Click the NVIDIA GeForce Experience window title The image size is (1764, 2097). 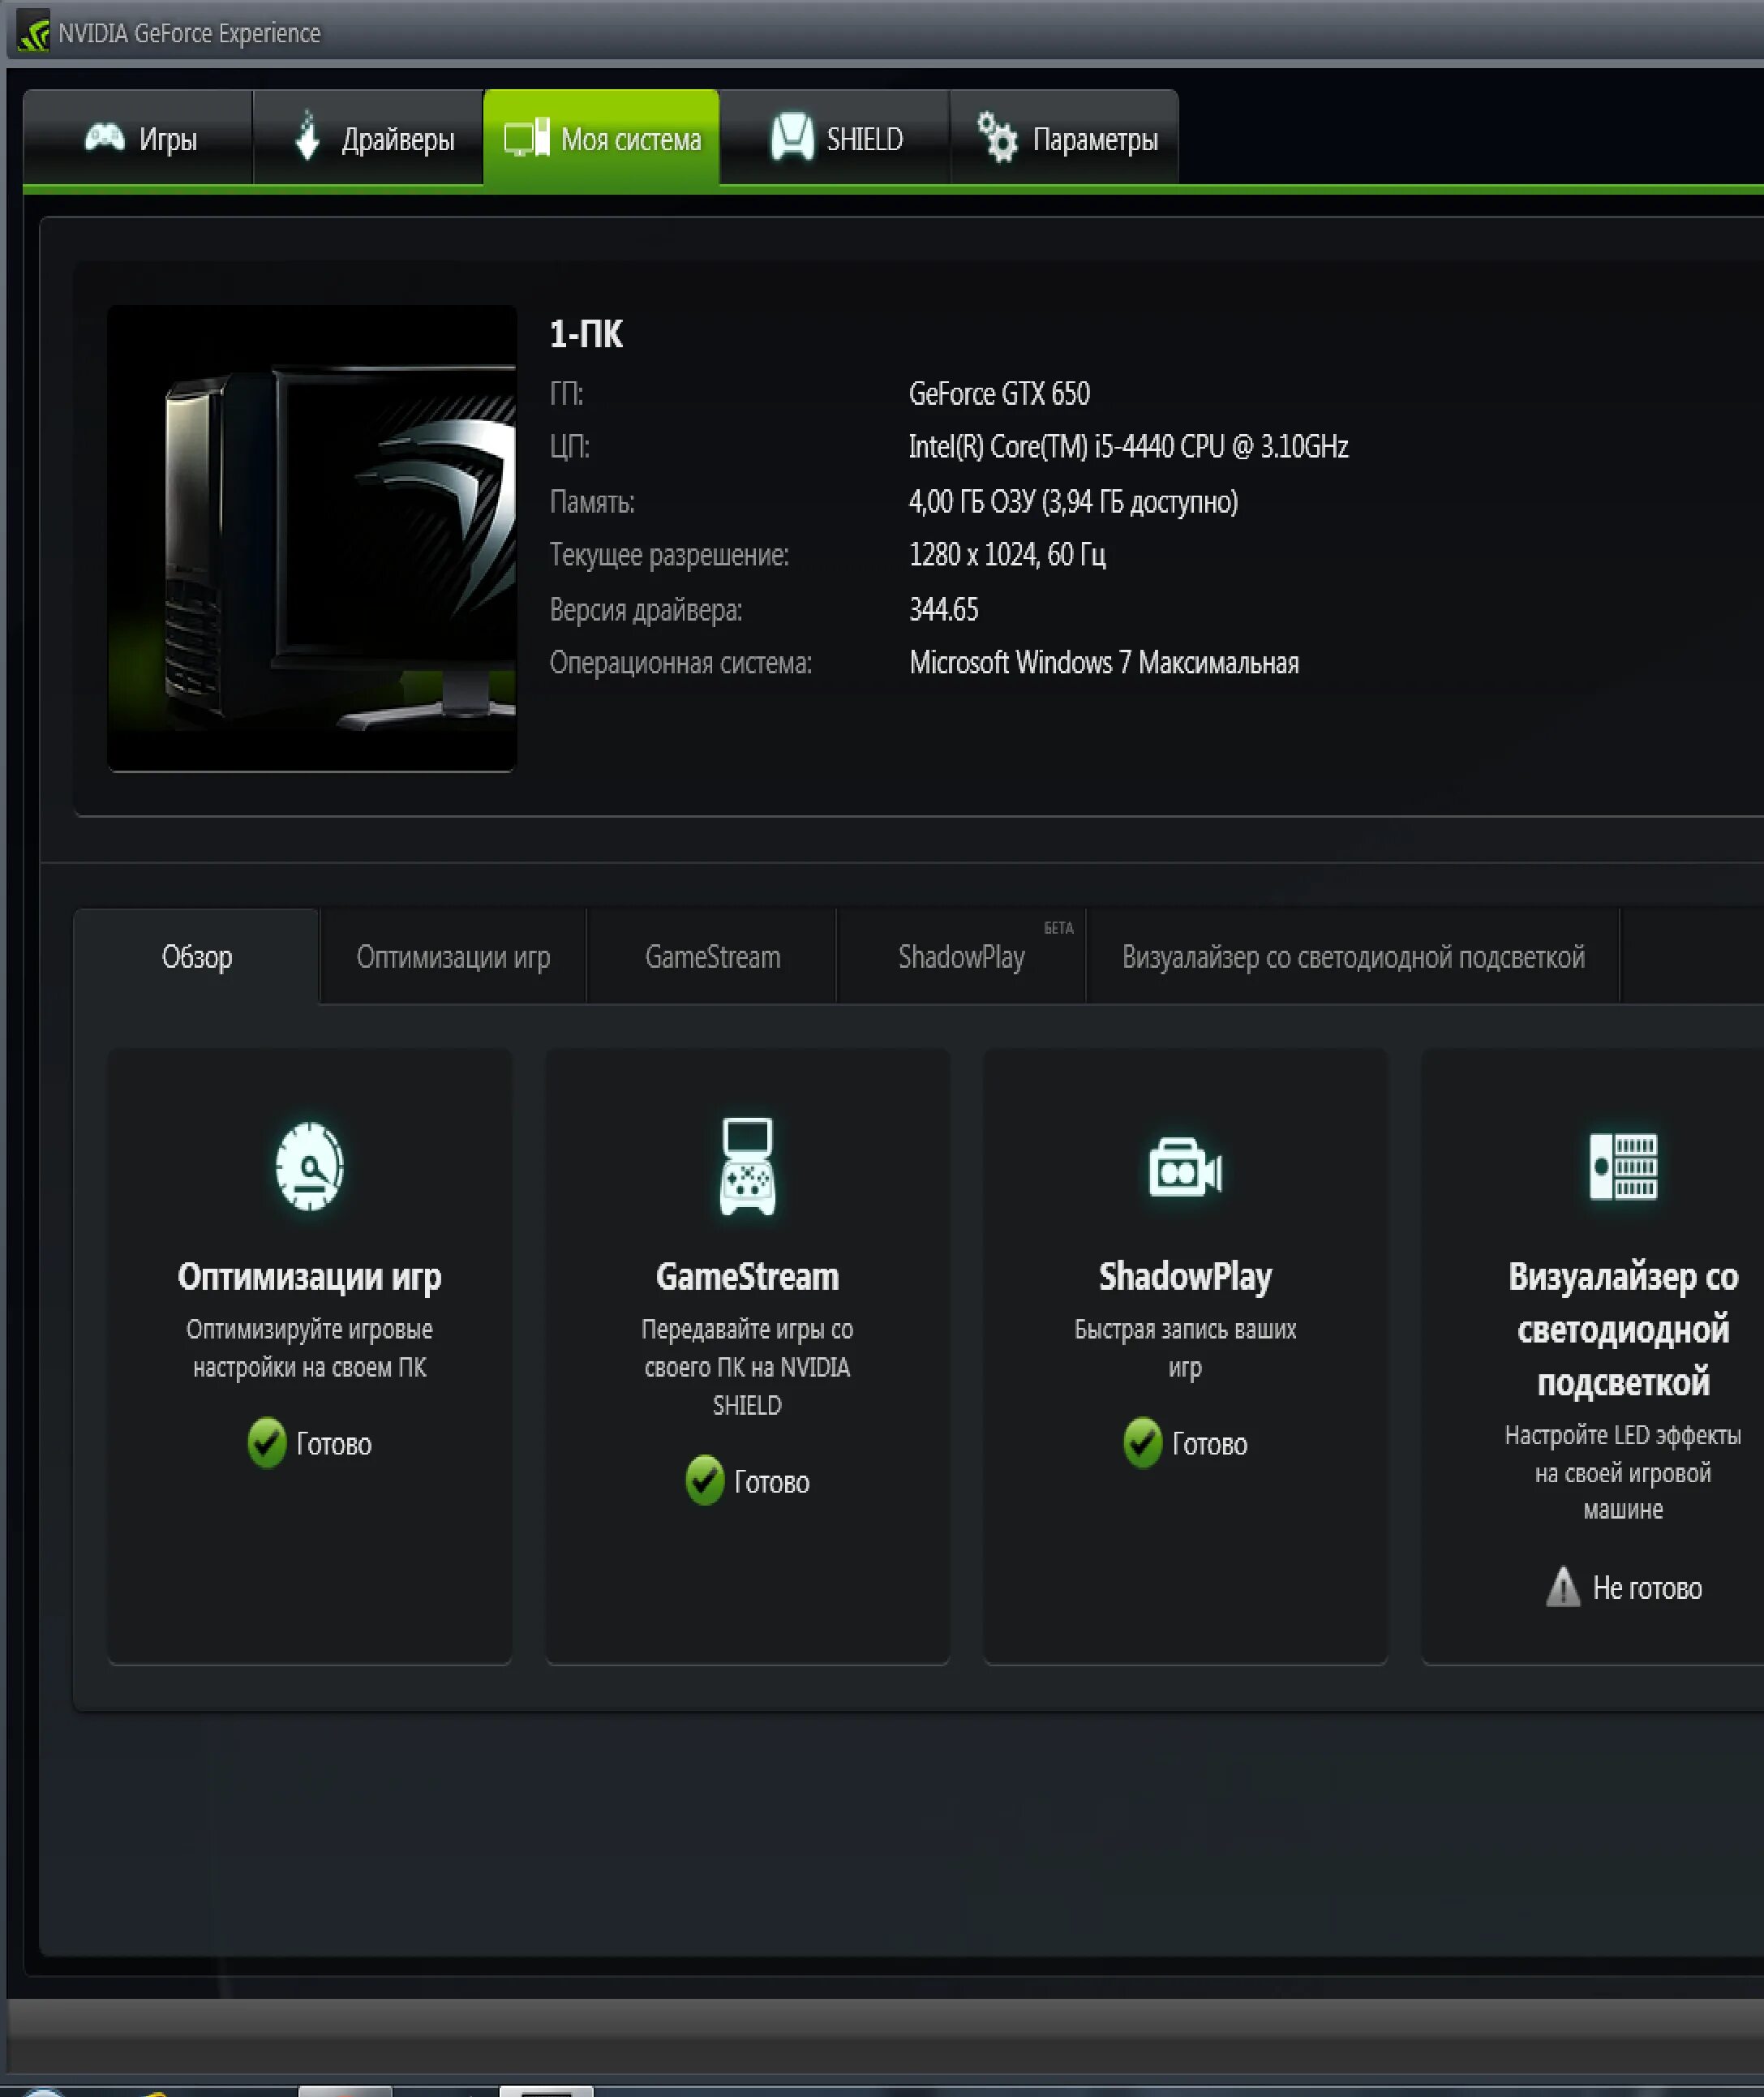190,33
